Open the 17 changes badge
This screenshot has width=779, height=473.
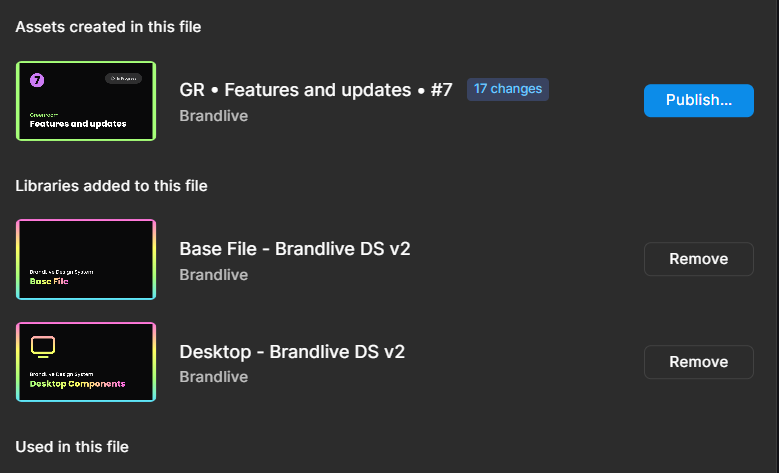coord(508,89)
